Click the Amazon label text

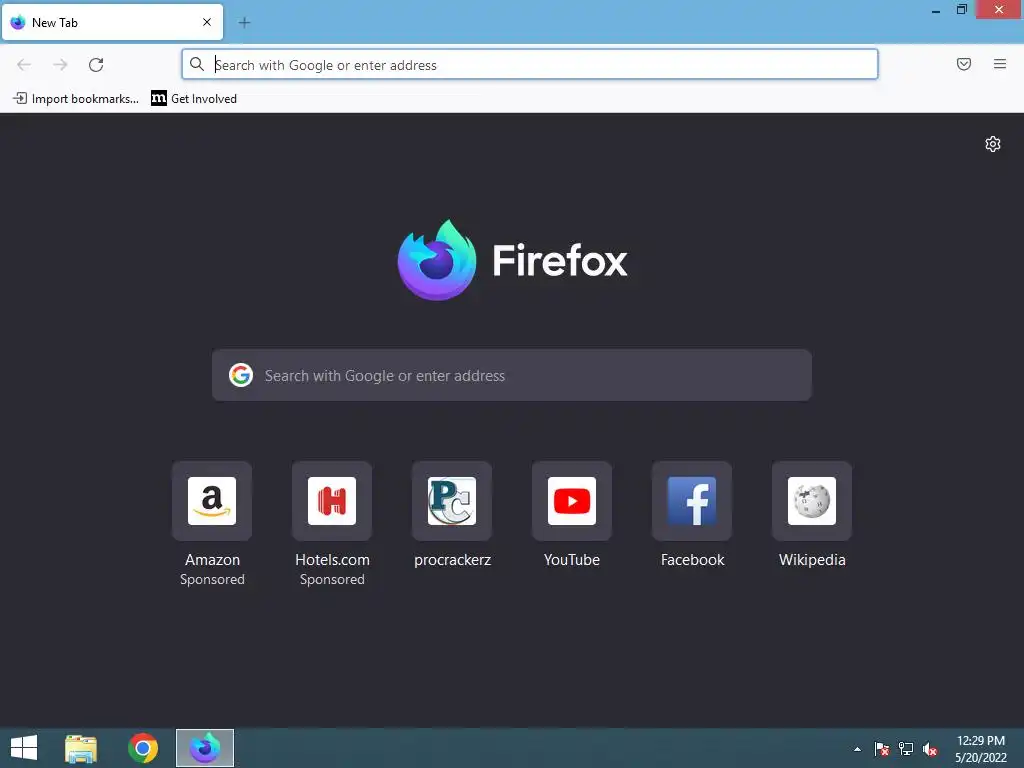pyautogui.click(x=212, y=560)
